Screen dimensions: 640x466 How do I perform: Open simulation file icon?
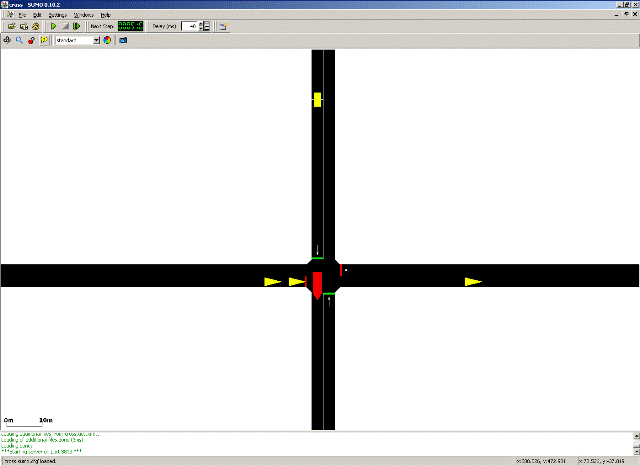11,27
